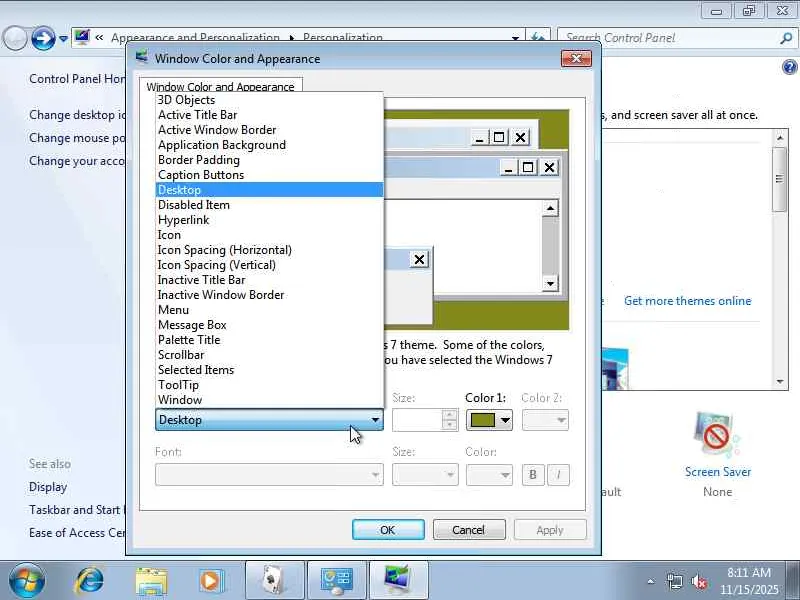Select Palette Title entry
Viewport: 800px width, 600px height.
pos(269,340)
